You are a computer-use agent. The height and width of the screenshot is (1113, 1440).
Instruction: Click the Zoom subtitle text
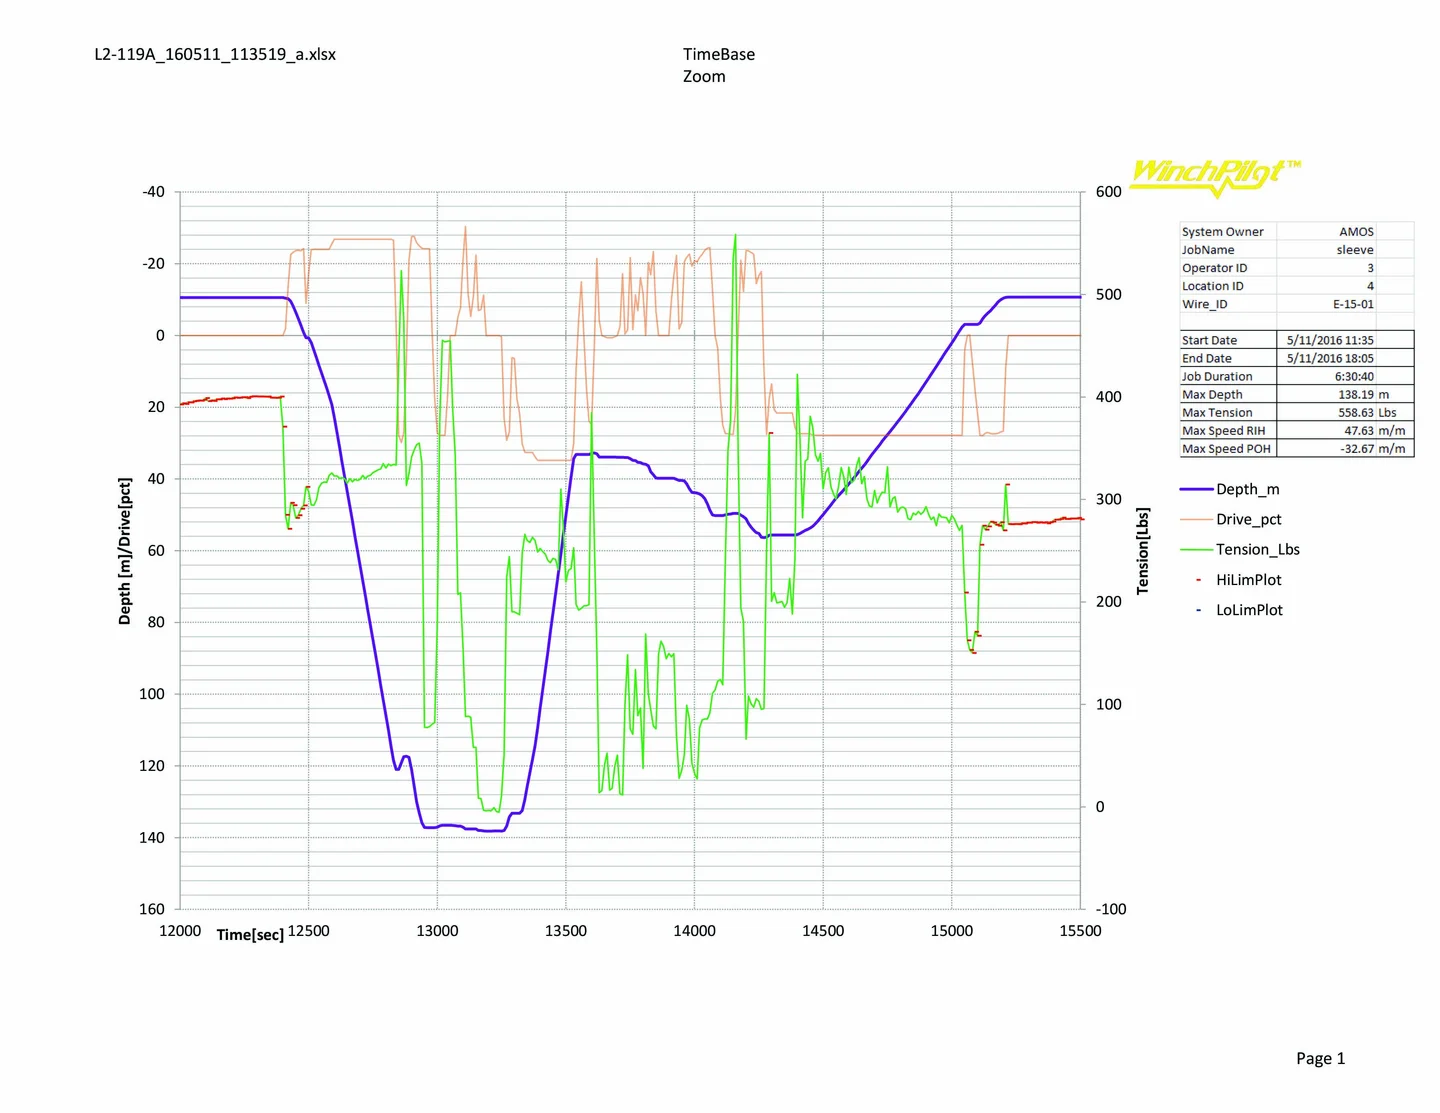click(704, 77)
